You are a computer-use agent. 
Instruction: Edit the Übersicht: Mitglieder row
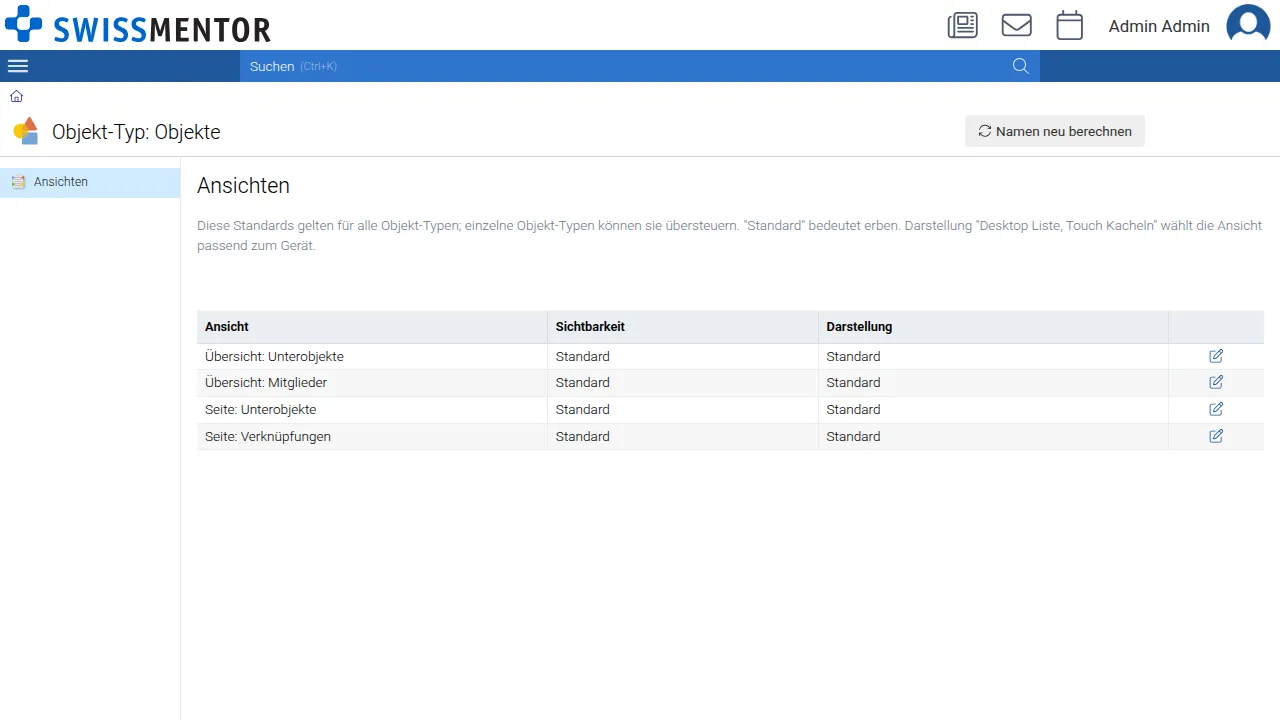pyautogui.click(x=1216, y=382)
